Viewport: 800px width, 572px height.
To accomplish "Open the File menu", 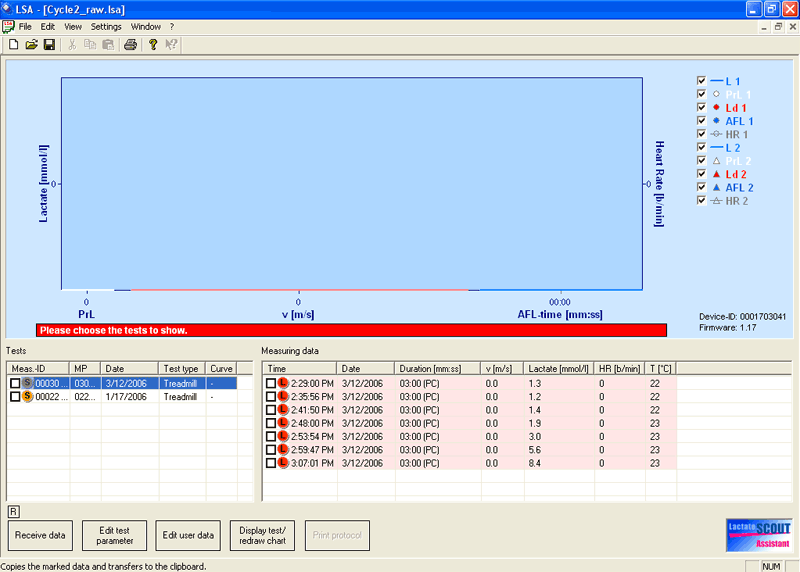I will tap(25, 26).
